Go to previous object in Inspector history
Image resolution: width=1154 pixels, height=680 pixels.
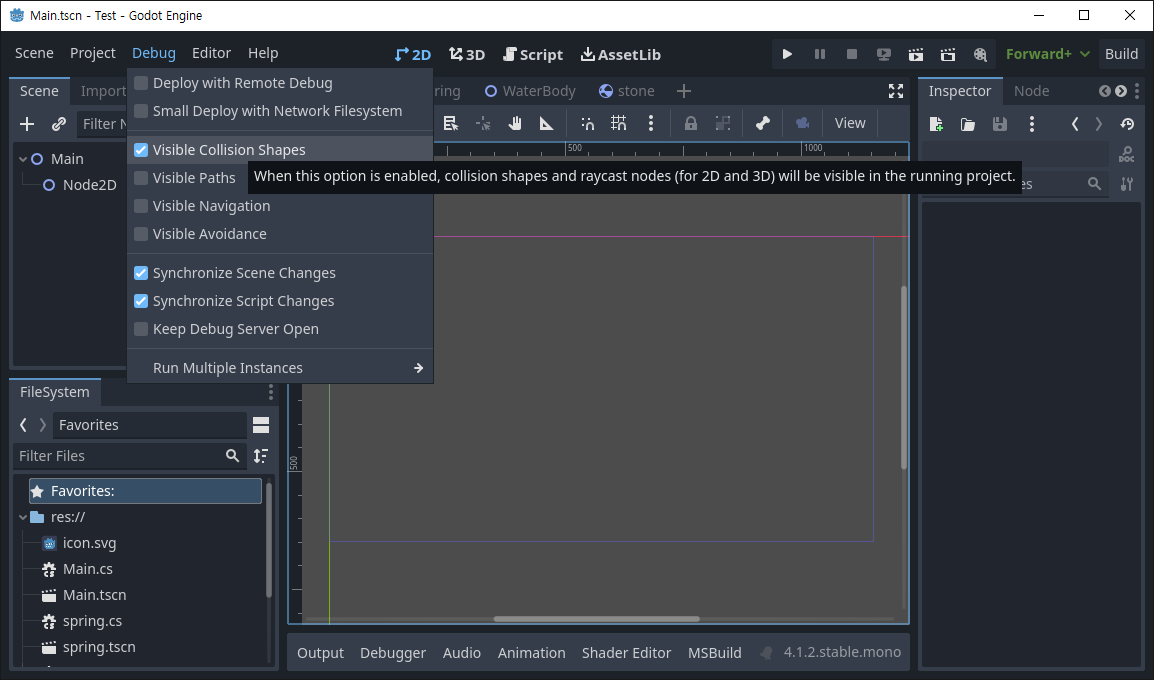(x=1075, y=124)
